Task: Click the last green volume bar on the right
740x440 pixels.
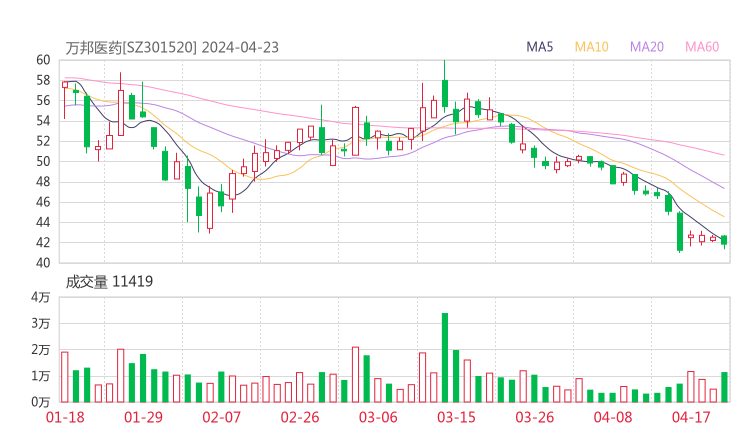Action: pyautogui.click(x=724, y=388)
